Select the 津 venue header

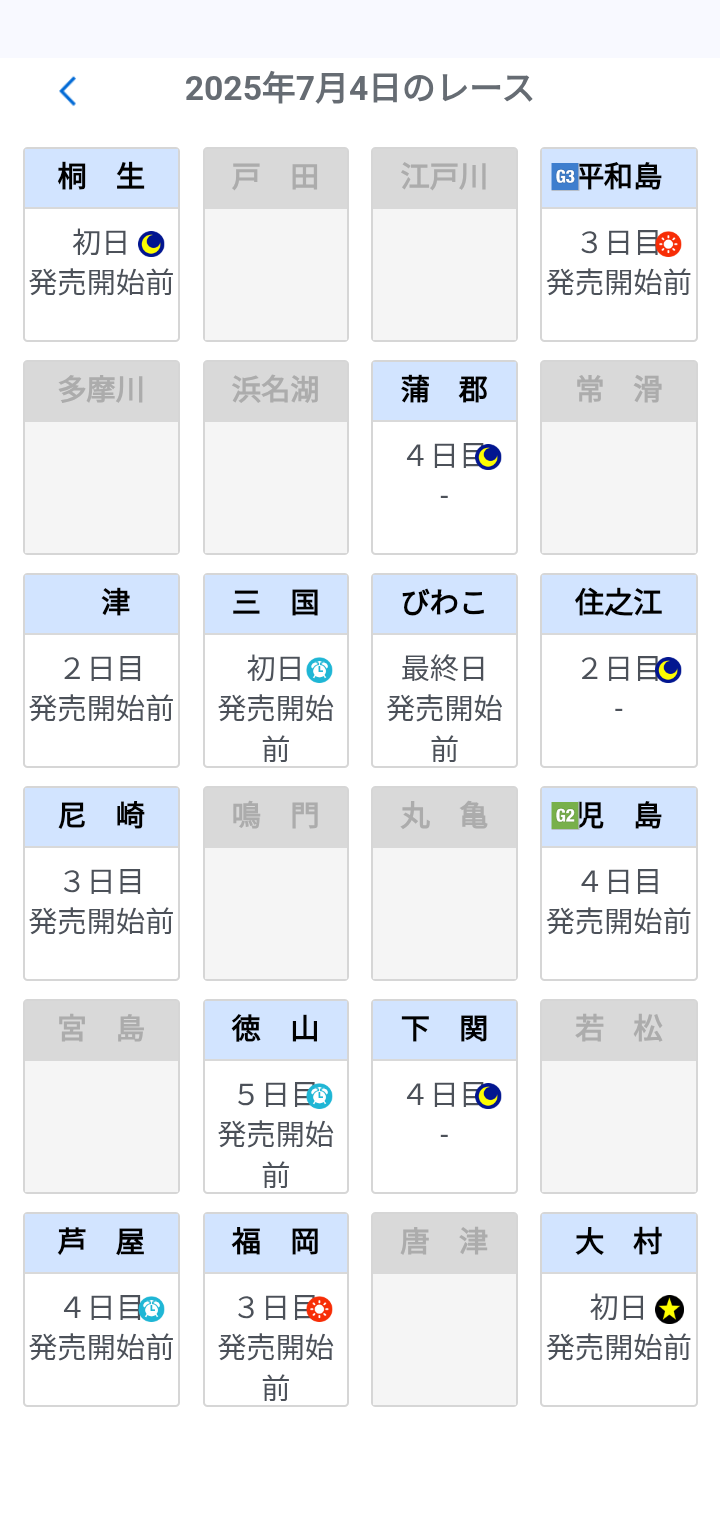[101, 604]
